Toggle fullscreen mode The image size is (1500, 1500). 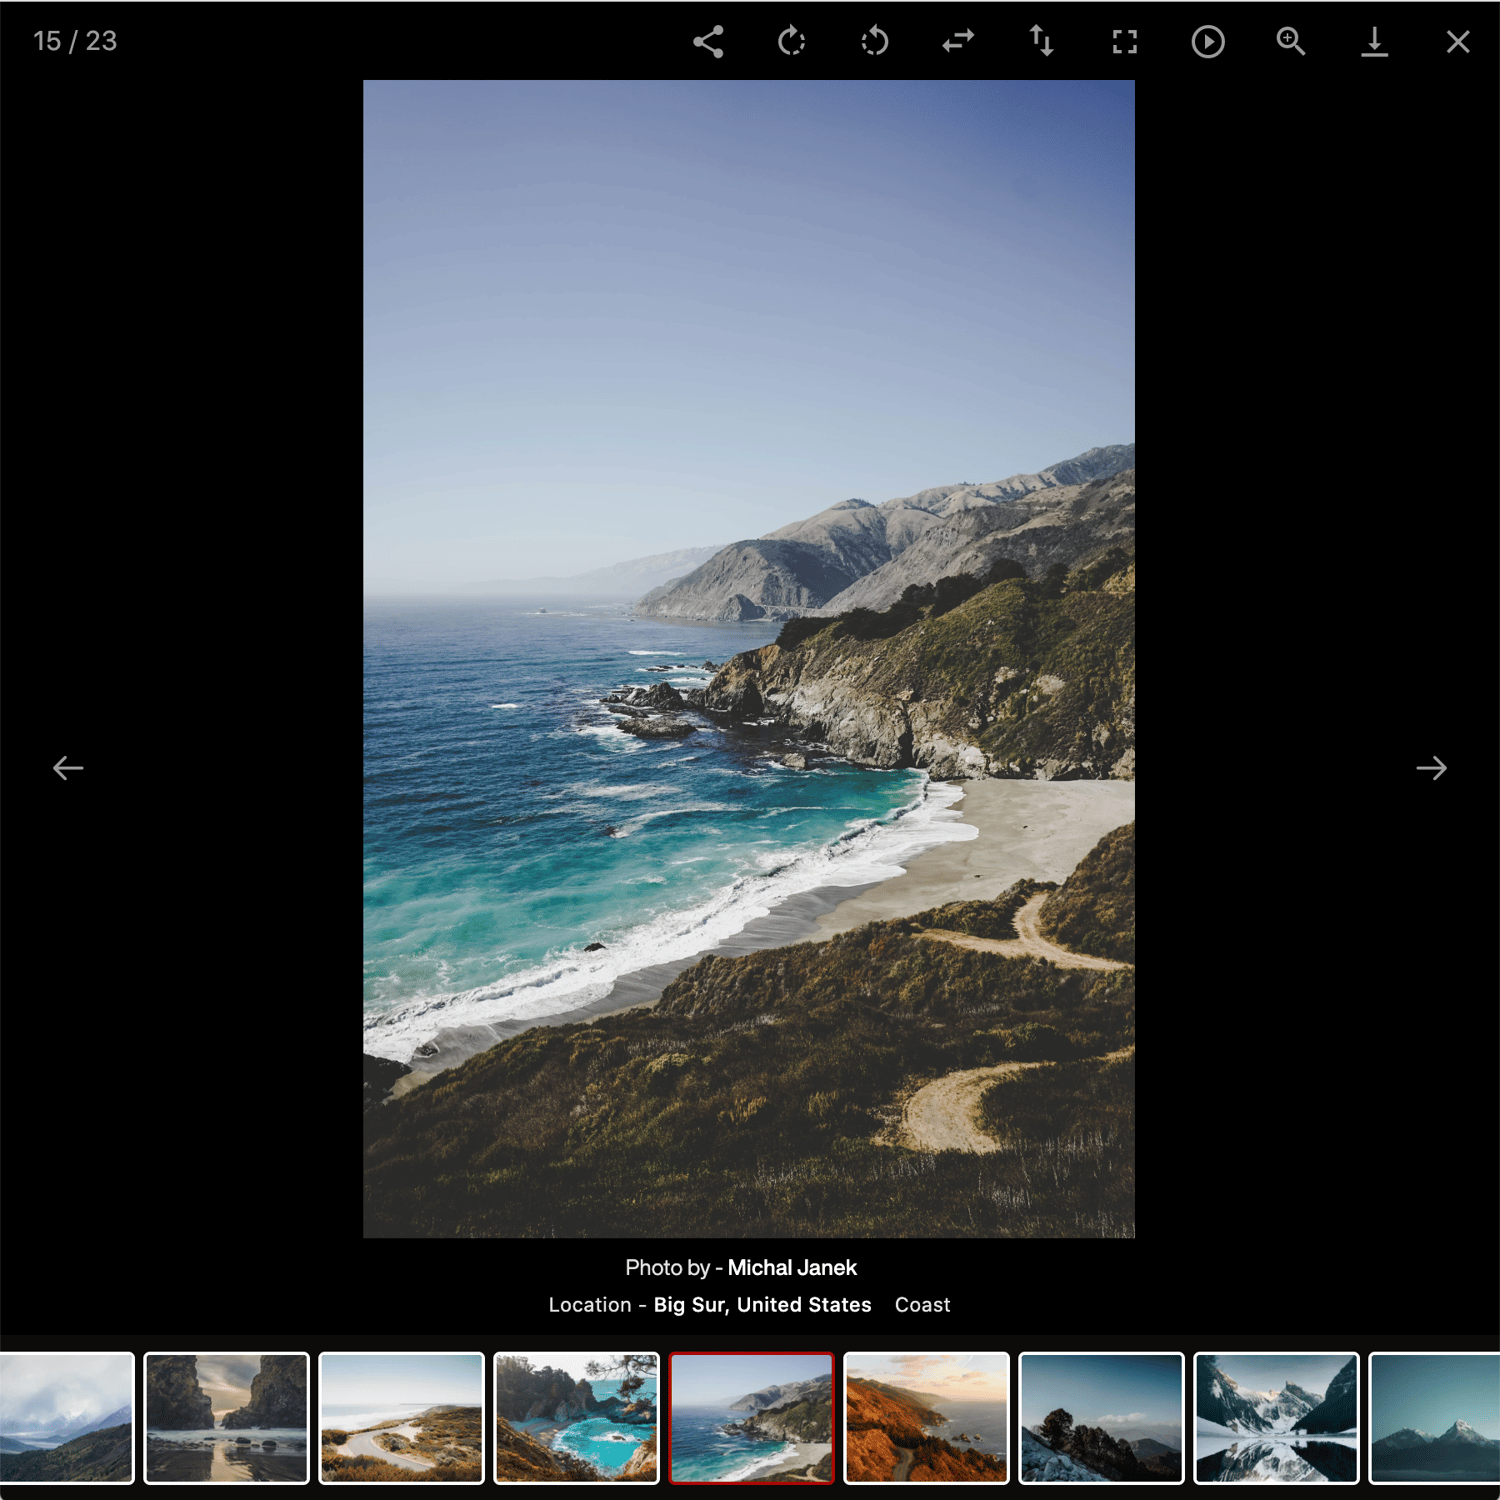pos(1125,41)
